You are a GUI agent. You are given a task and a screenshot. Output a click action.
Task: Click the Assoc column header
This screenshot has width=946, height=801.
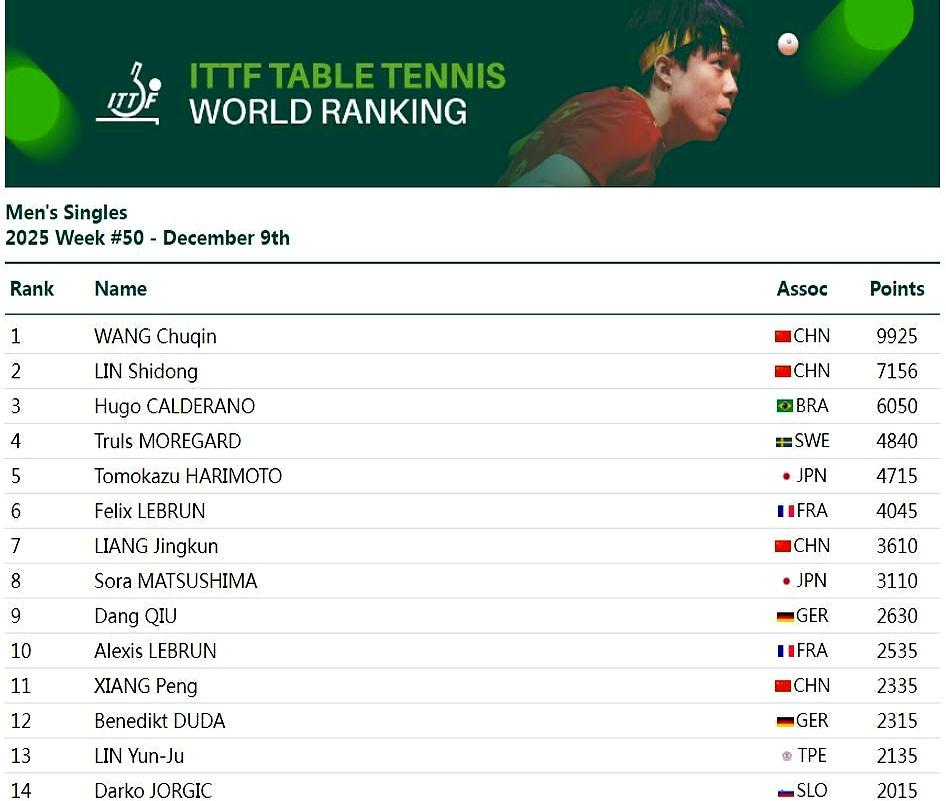tap(802, 289)
